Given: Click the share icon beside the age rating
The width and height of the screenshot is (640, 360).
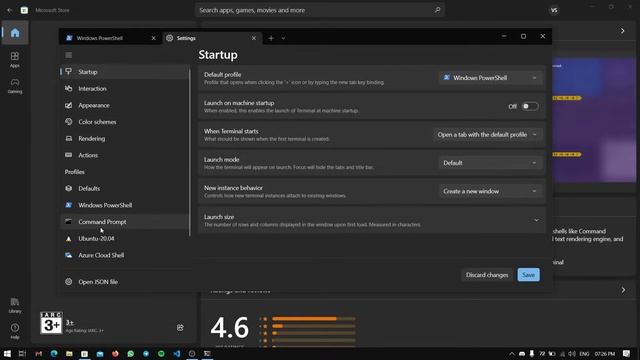Looking at the screenshot, I should coord(180,327).
